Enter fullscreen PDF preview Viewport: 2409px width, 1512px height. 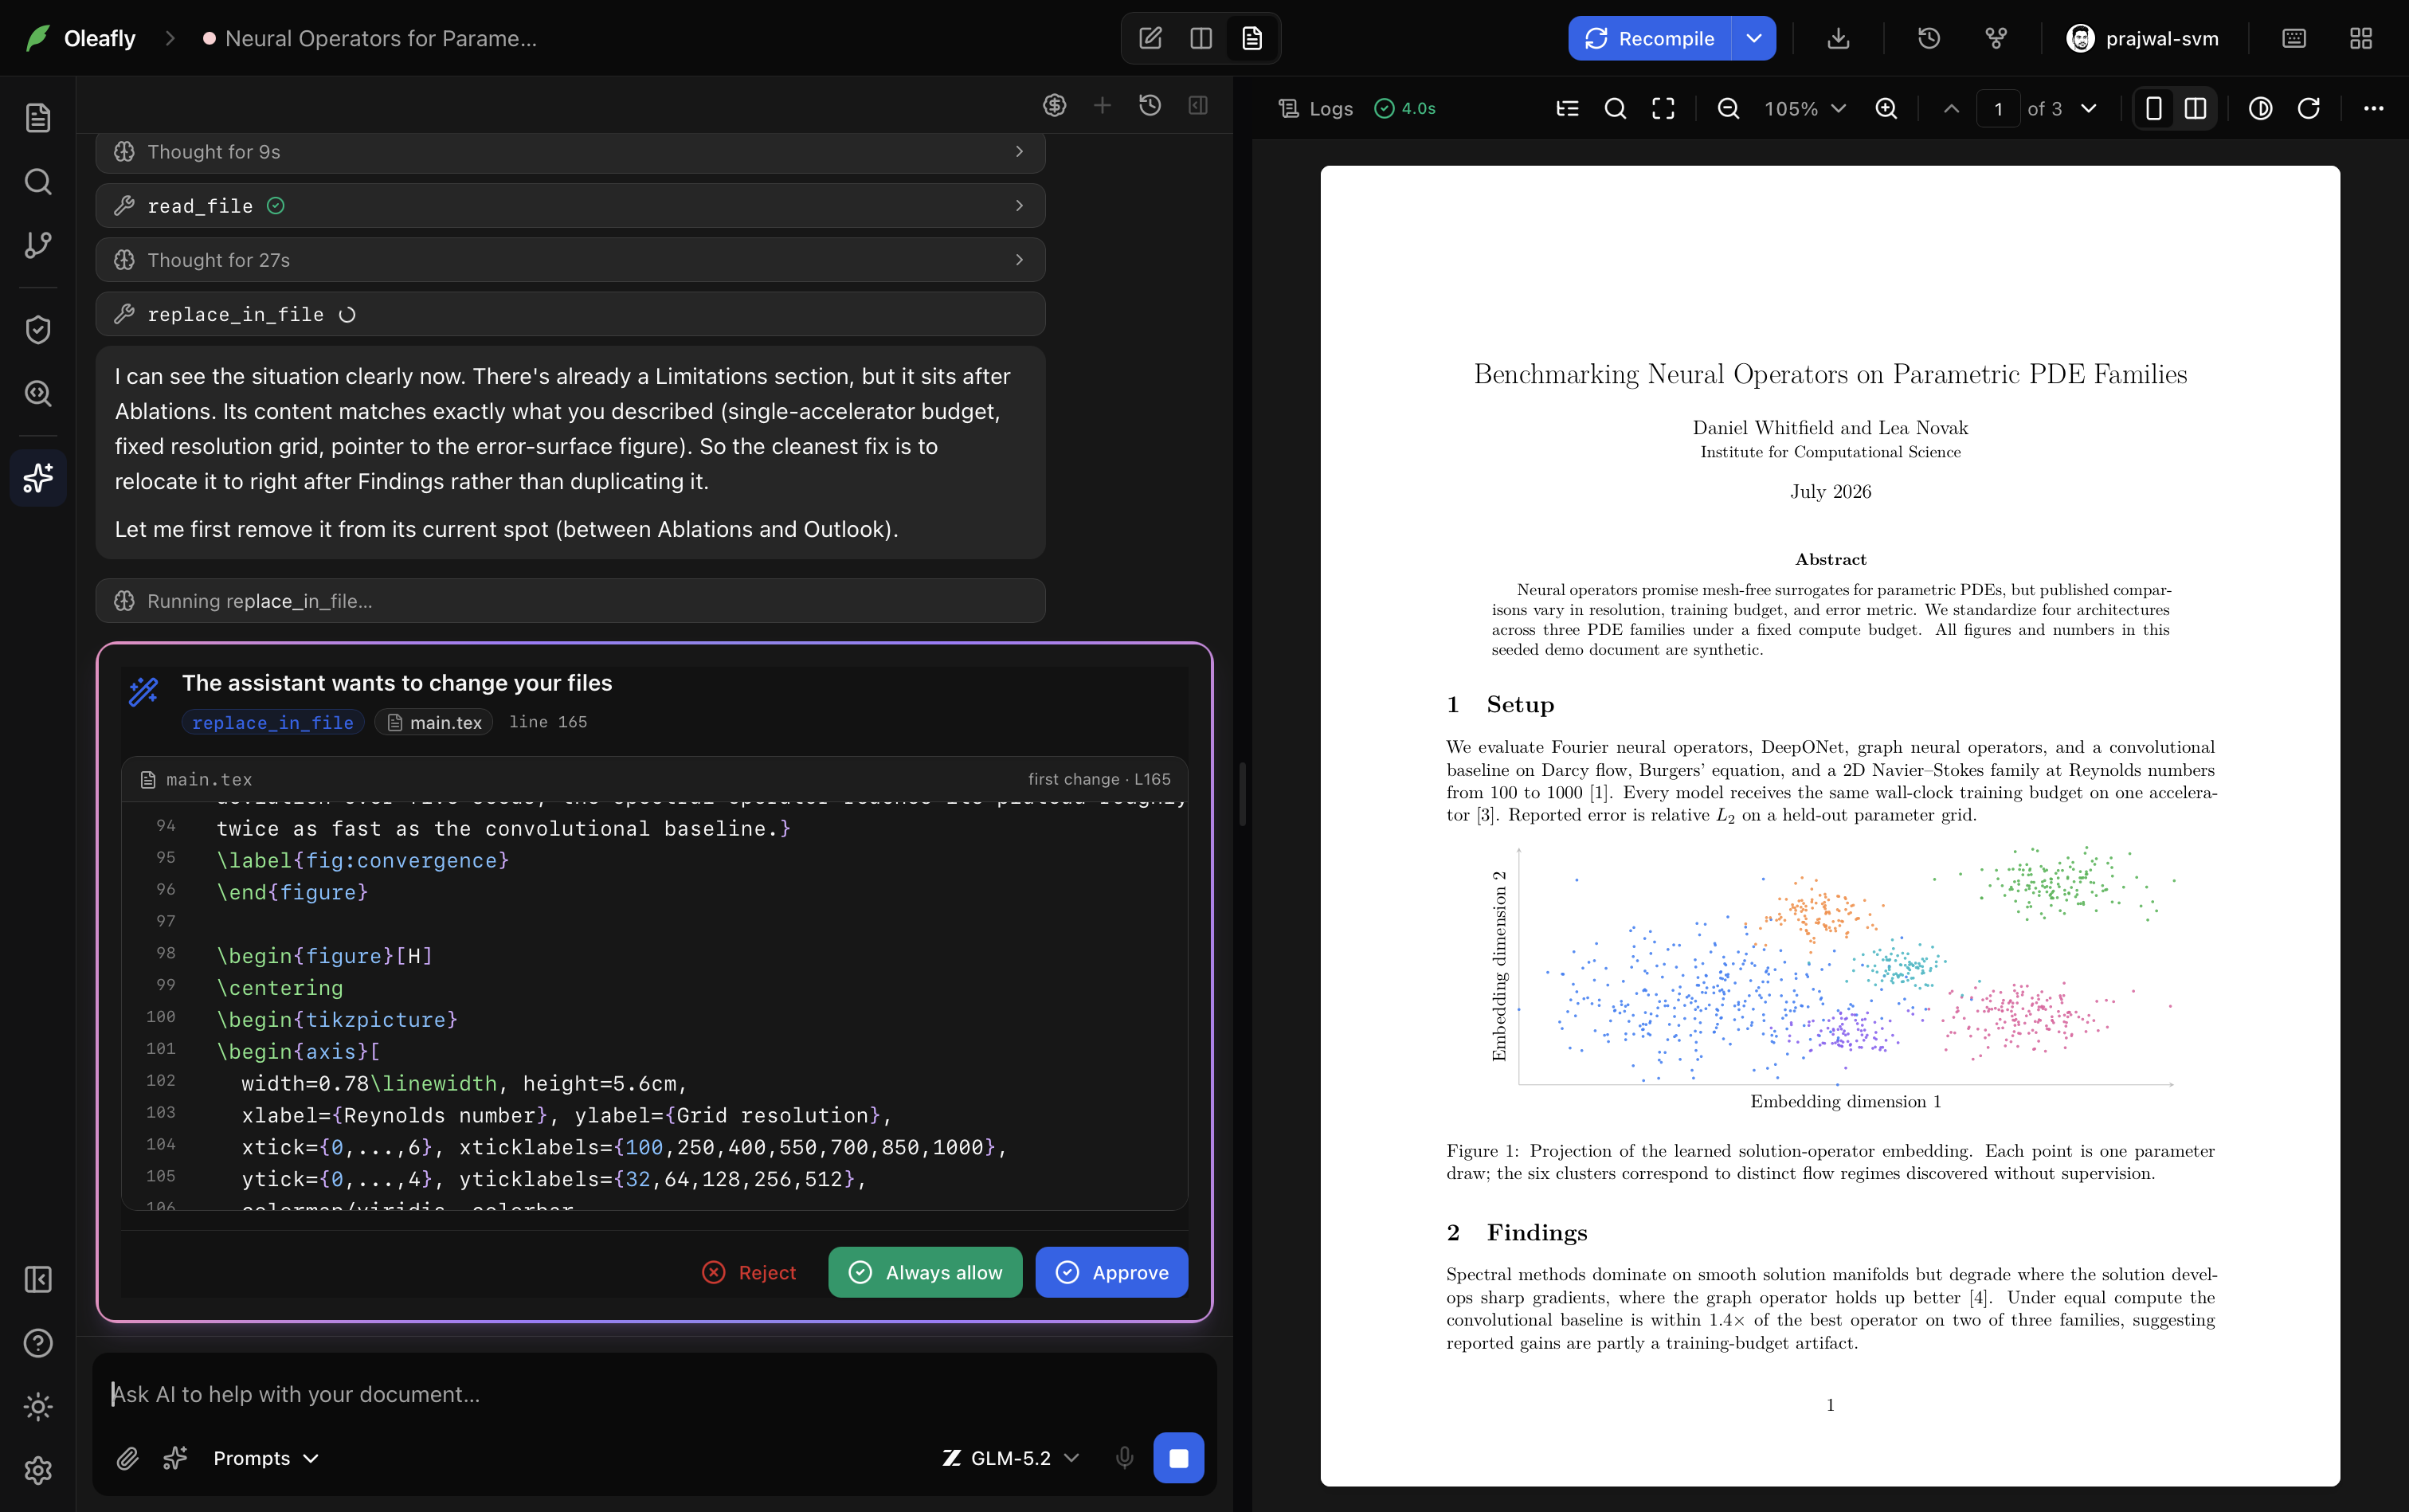(1663, 108)
